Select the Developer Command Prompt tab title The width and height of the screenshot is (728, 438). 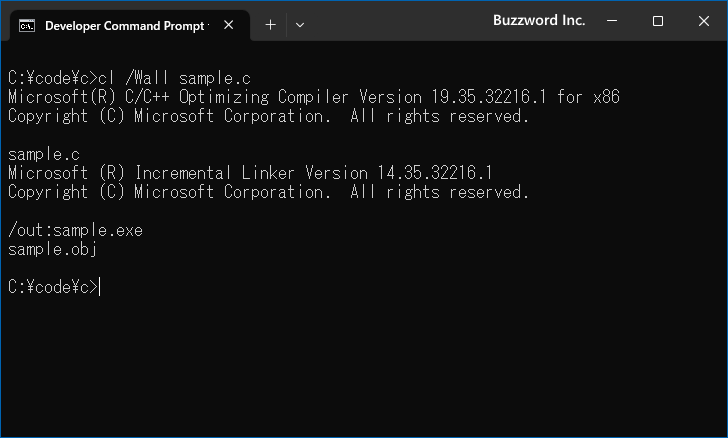125,26
